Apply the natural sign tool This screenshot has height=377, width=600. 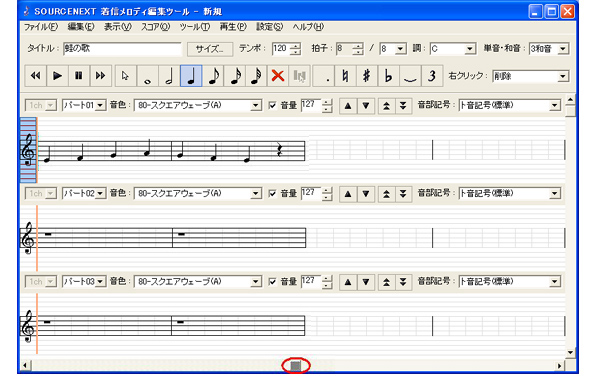coord(346,76)
